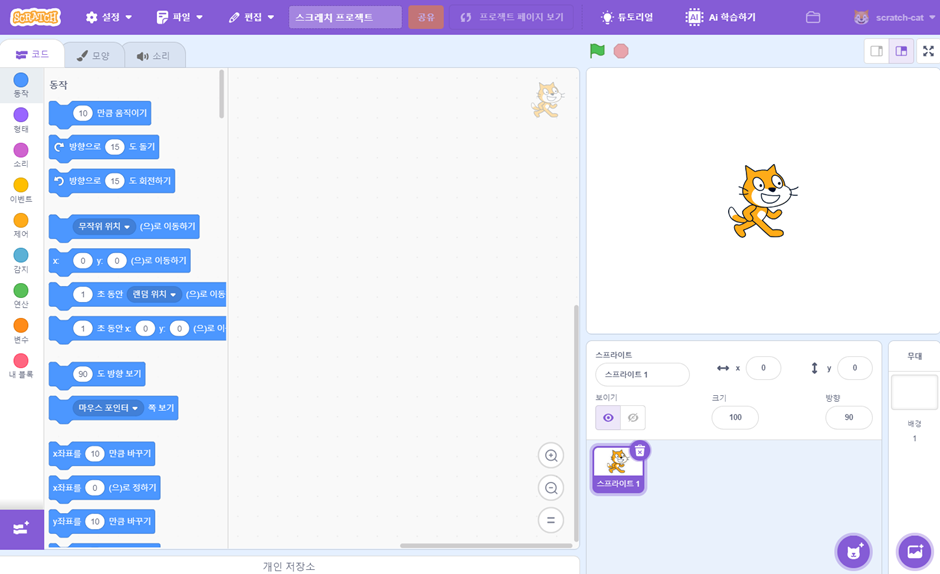Select the 스프라이트 1 thumbnail
The image size is (940, 574).
point(617,470)
